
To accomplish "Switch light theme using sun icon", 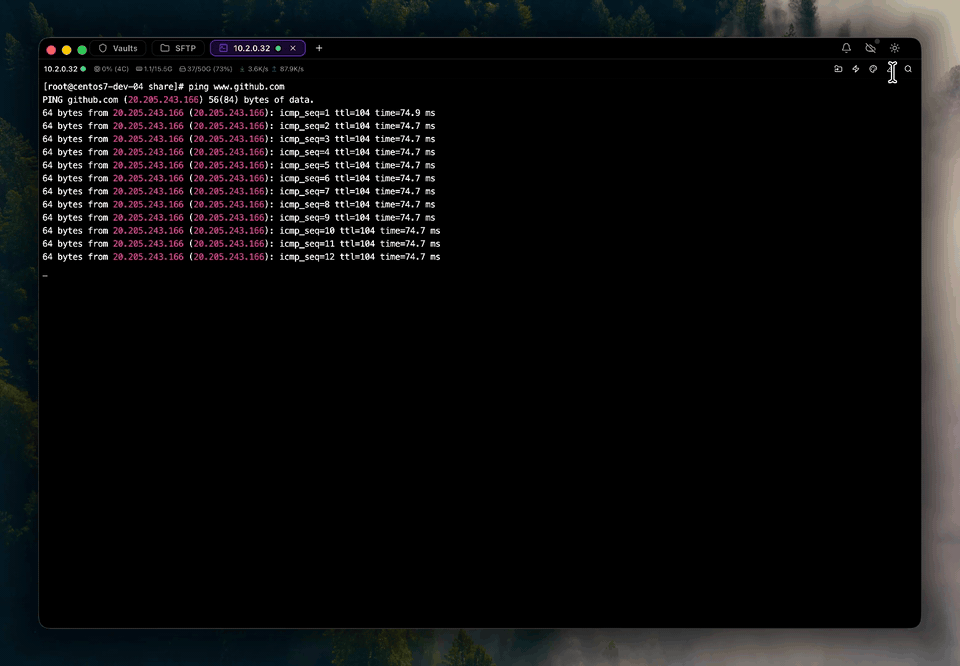I will (x=894, y=48).
